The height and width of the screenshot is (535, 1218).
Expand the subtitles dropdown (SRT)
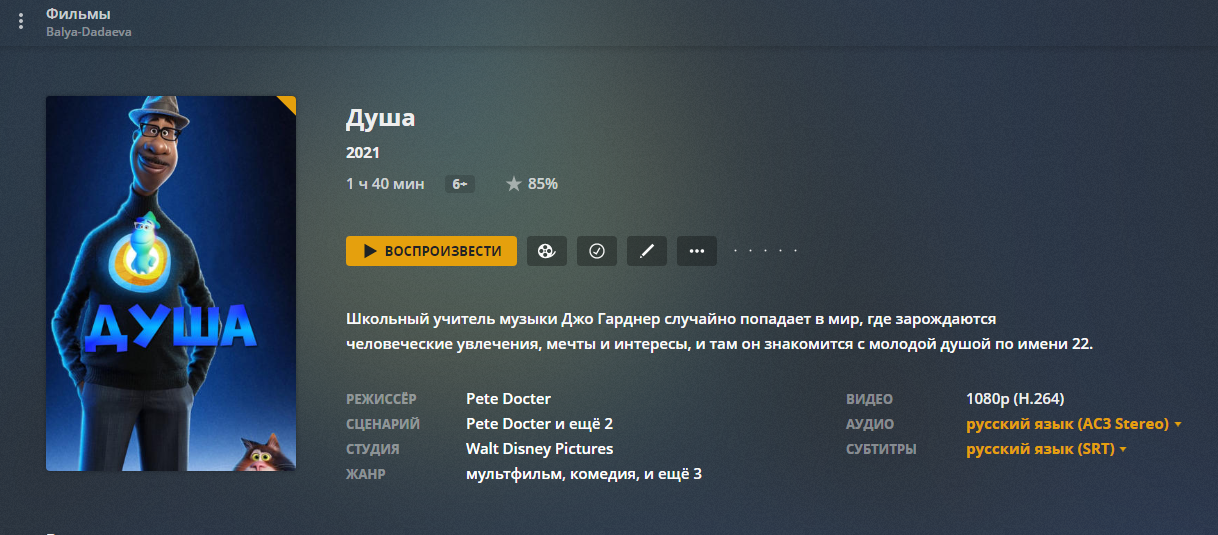[x=1046, y=450]
